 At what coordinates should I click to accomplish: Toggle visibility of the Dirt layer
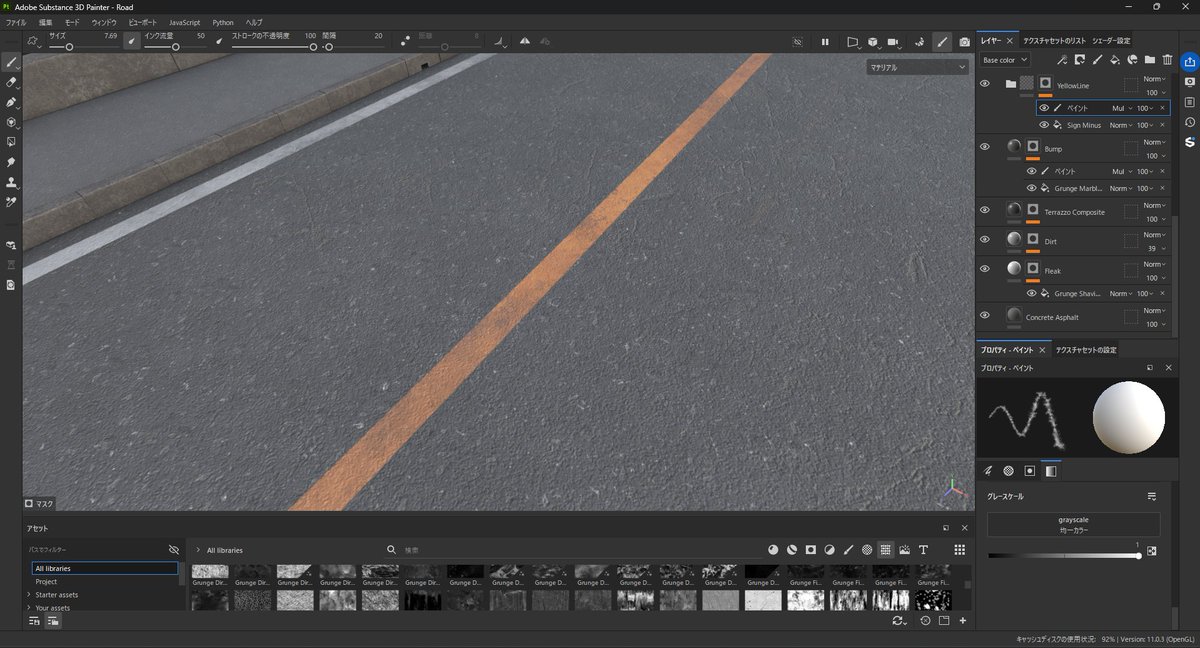984,239
